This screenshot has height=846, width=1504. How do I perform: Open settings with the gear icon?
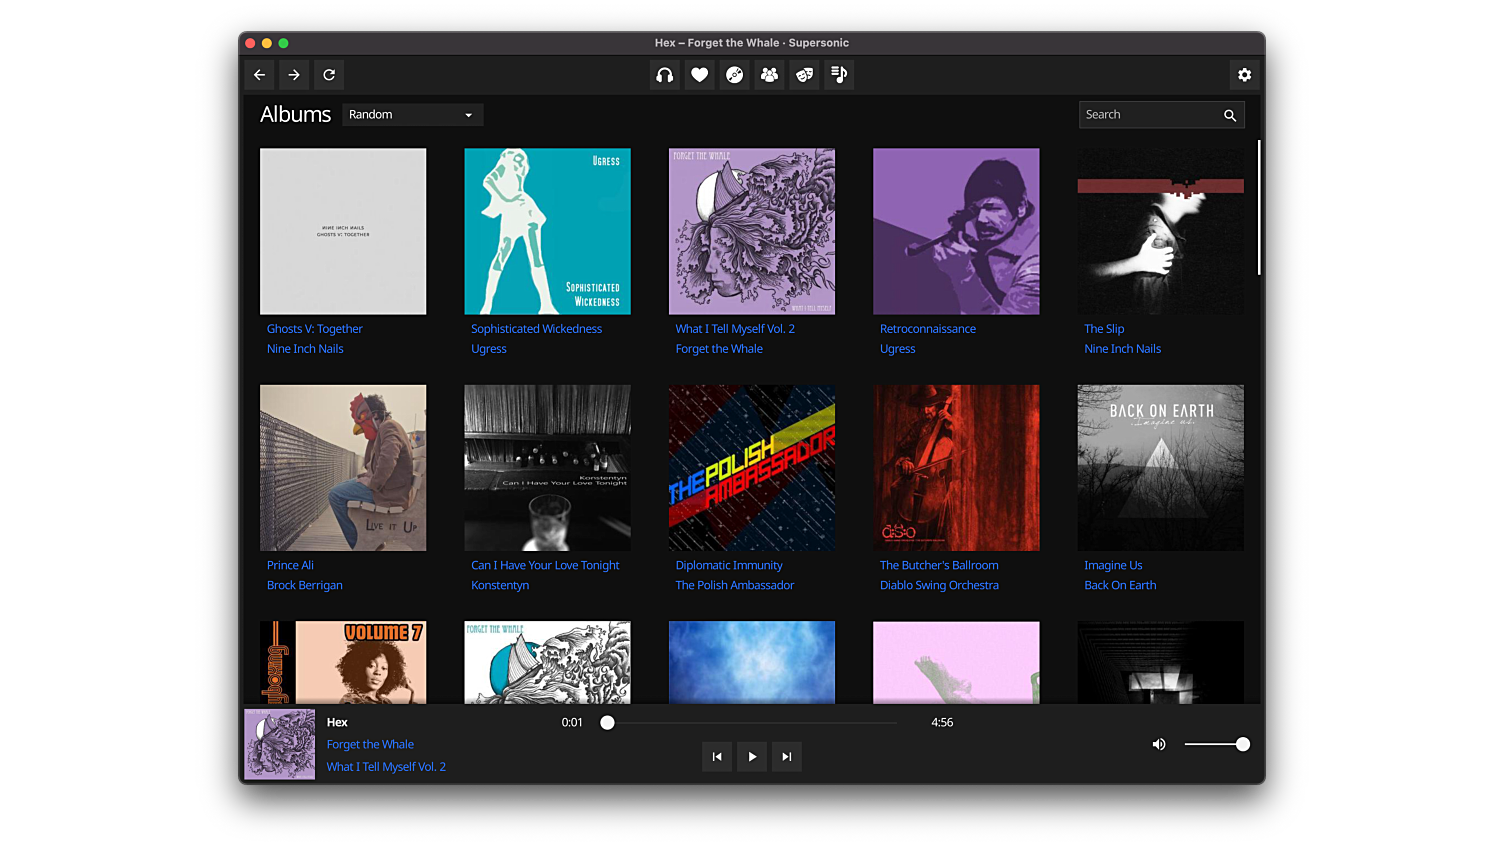[1244, 75]
